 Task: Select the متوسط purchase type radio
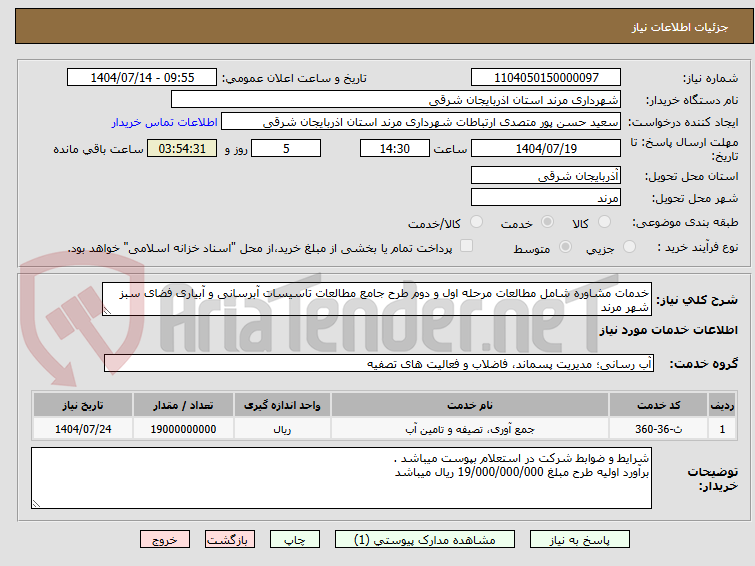pos(565,247)
